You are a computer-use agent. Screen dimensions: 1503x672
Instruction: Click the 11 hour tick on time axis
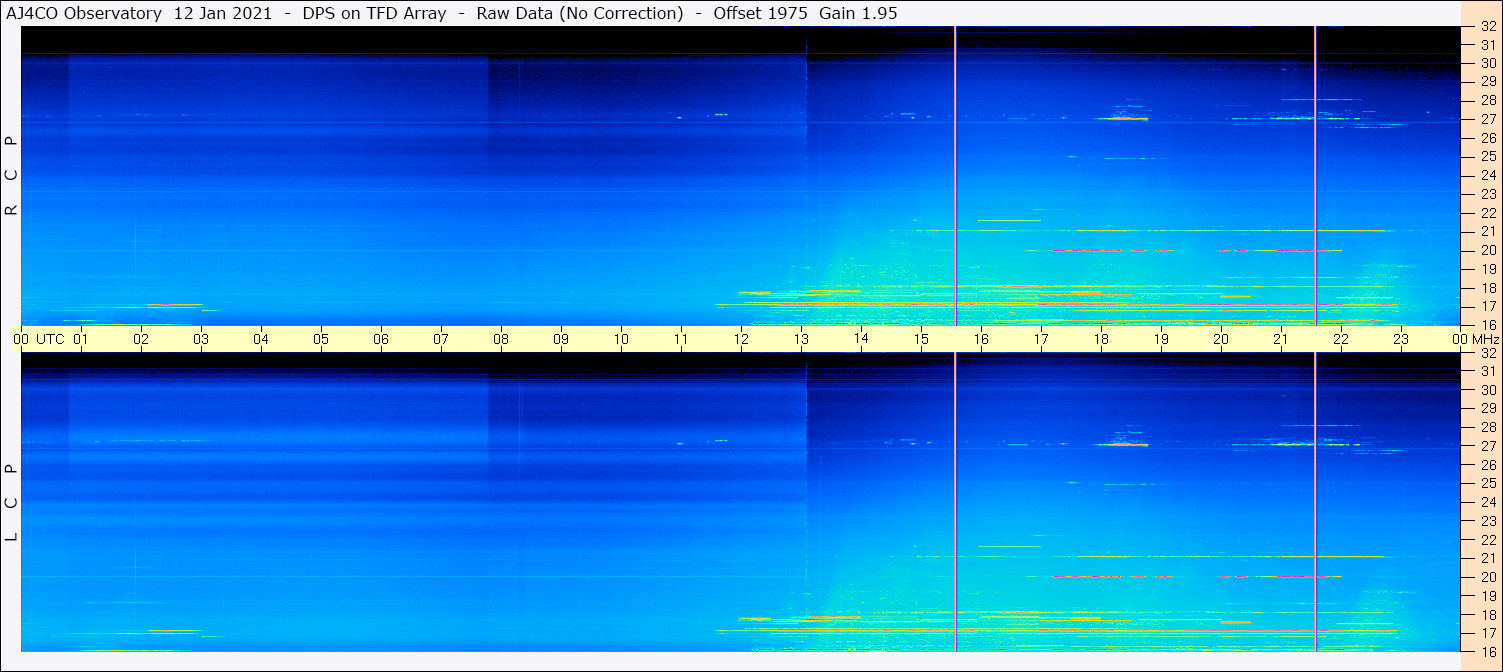click(x=681, y=339)
